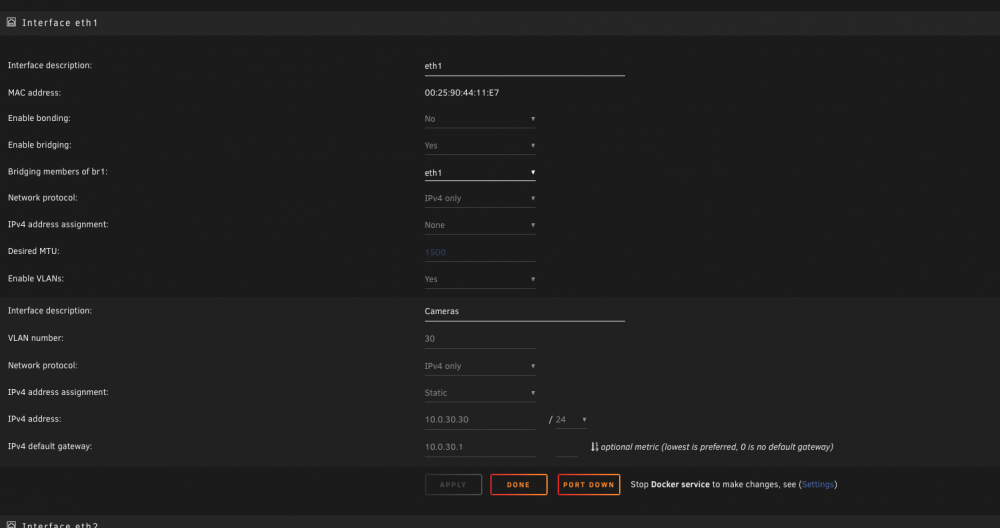
Task: Open the Enable bonding dropdown
Action: coord(480,119)
